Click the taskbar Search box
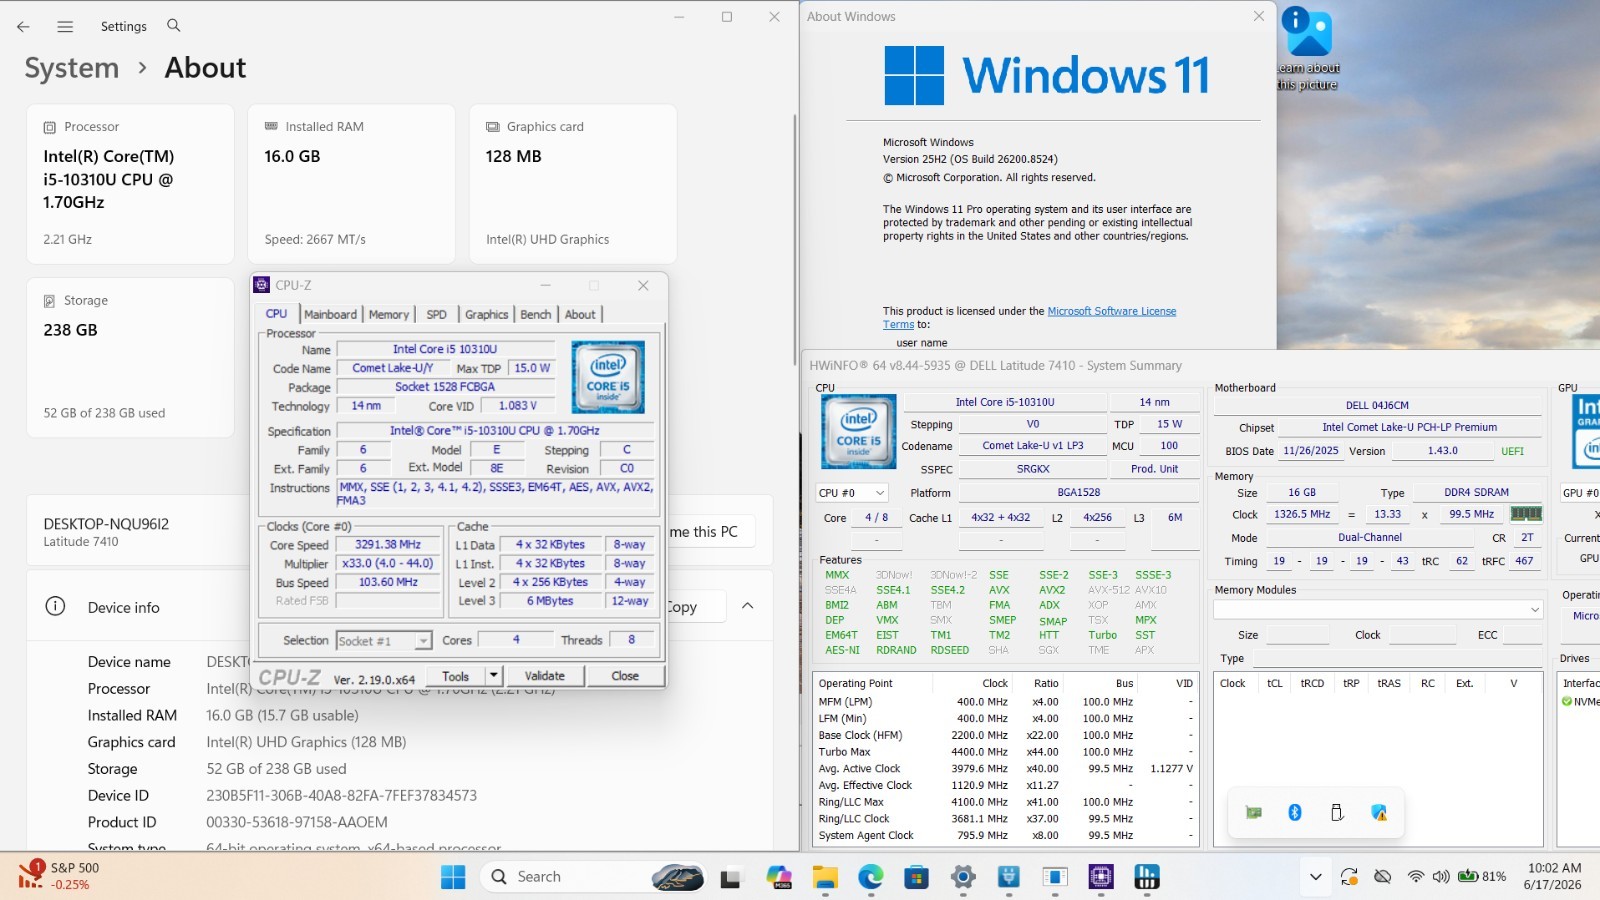Viewport: 1600px width, 900px height. (595, 877)
